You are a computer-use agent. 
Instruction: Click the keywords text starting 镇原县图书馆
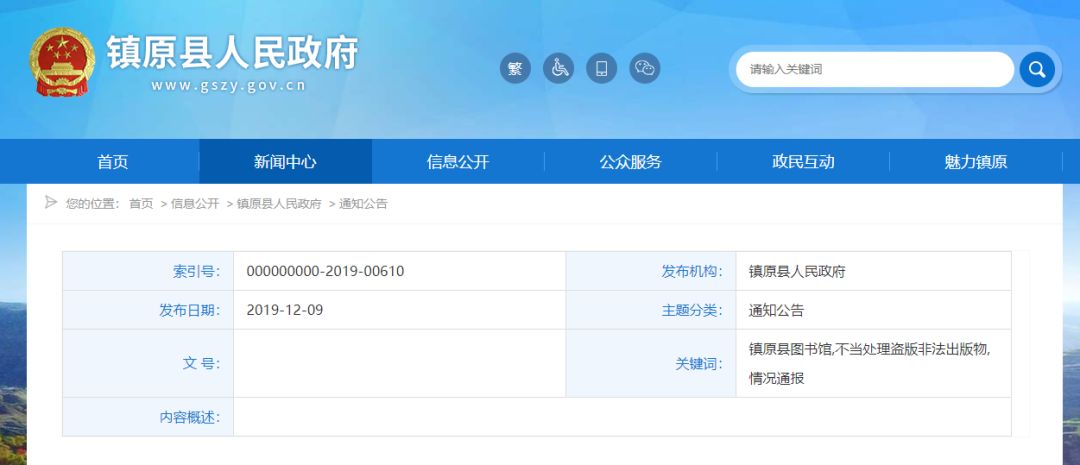[x=870, y=363]
